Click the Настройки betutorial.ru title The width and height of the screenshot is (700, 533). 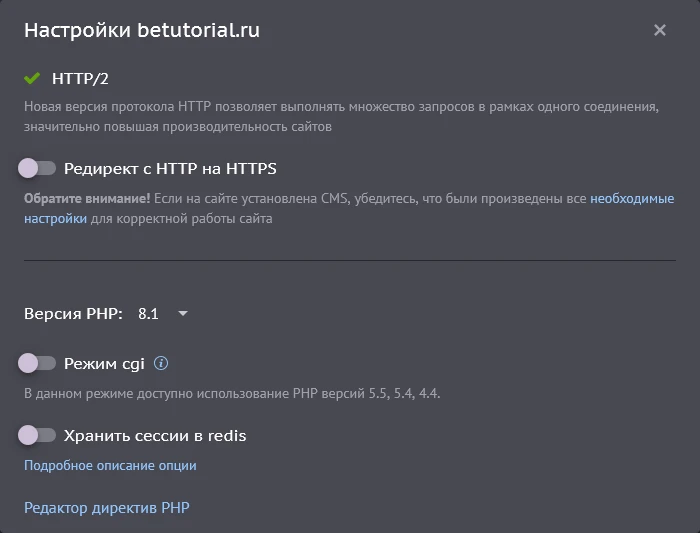coord(142,30)
